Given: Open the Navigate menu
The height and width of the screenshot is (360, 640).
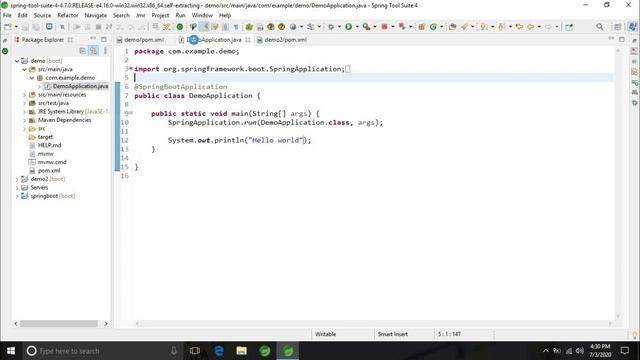Looking at the screenshot, I should point(96,15).
